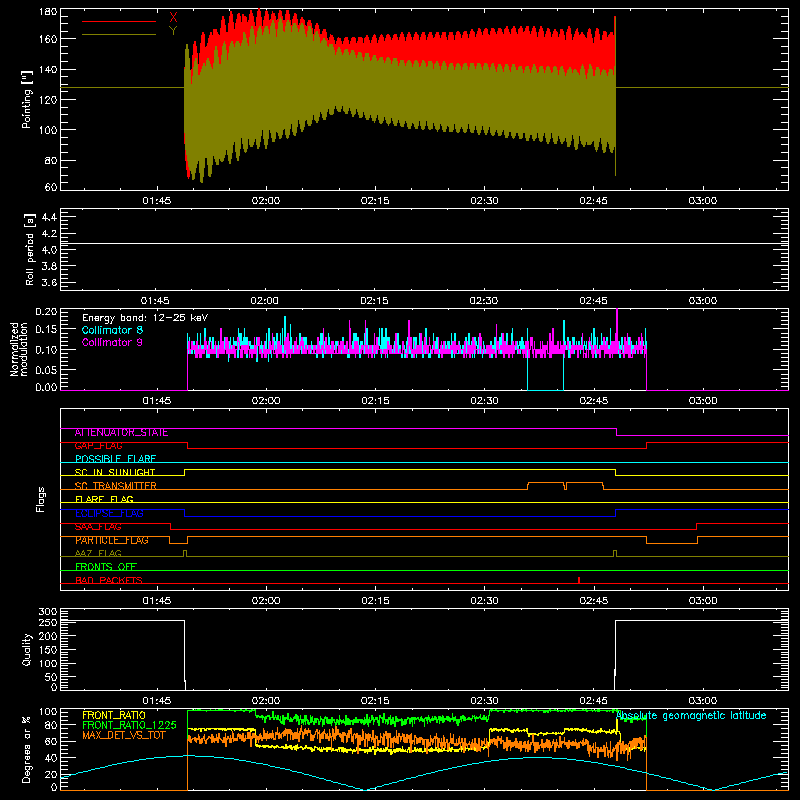This screenshot has height=800, width=800.
Task: Click the red spike on the BAD_PACKETS line
Action: (x=579, y=580)
